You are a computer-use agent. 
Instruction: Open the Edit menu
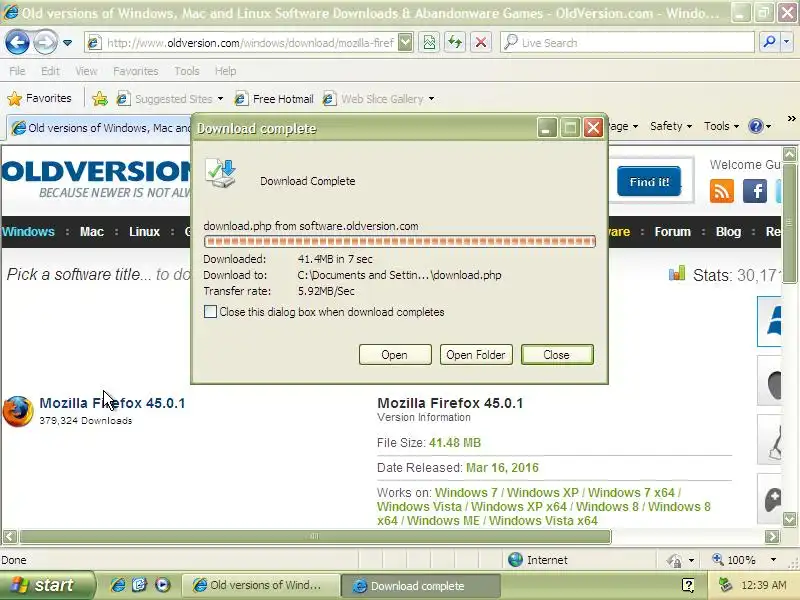pyautogui.click(x=50, y=71)
